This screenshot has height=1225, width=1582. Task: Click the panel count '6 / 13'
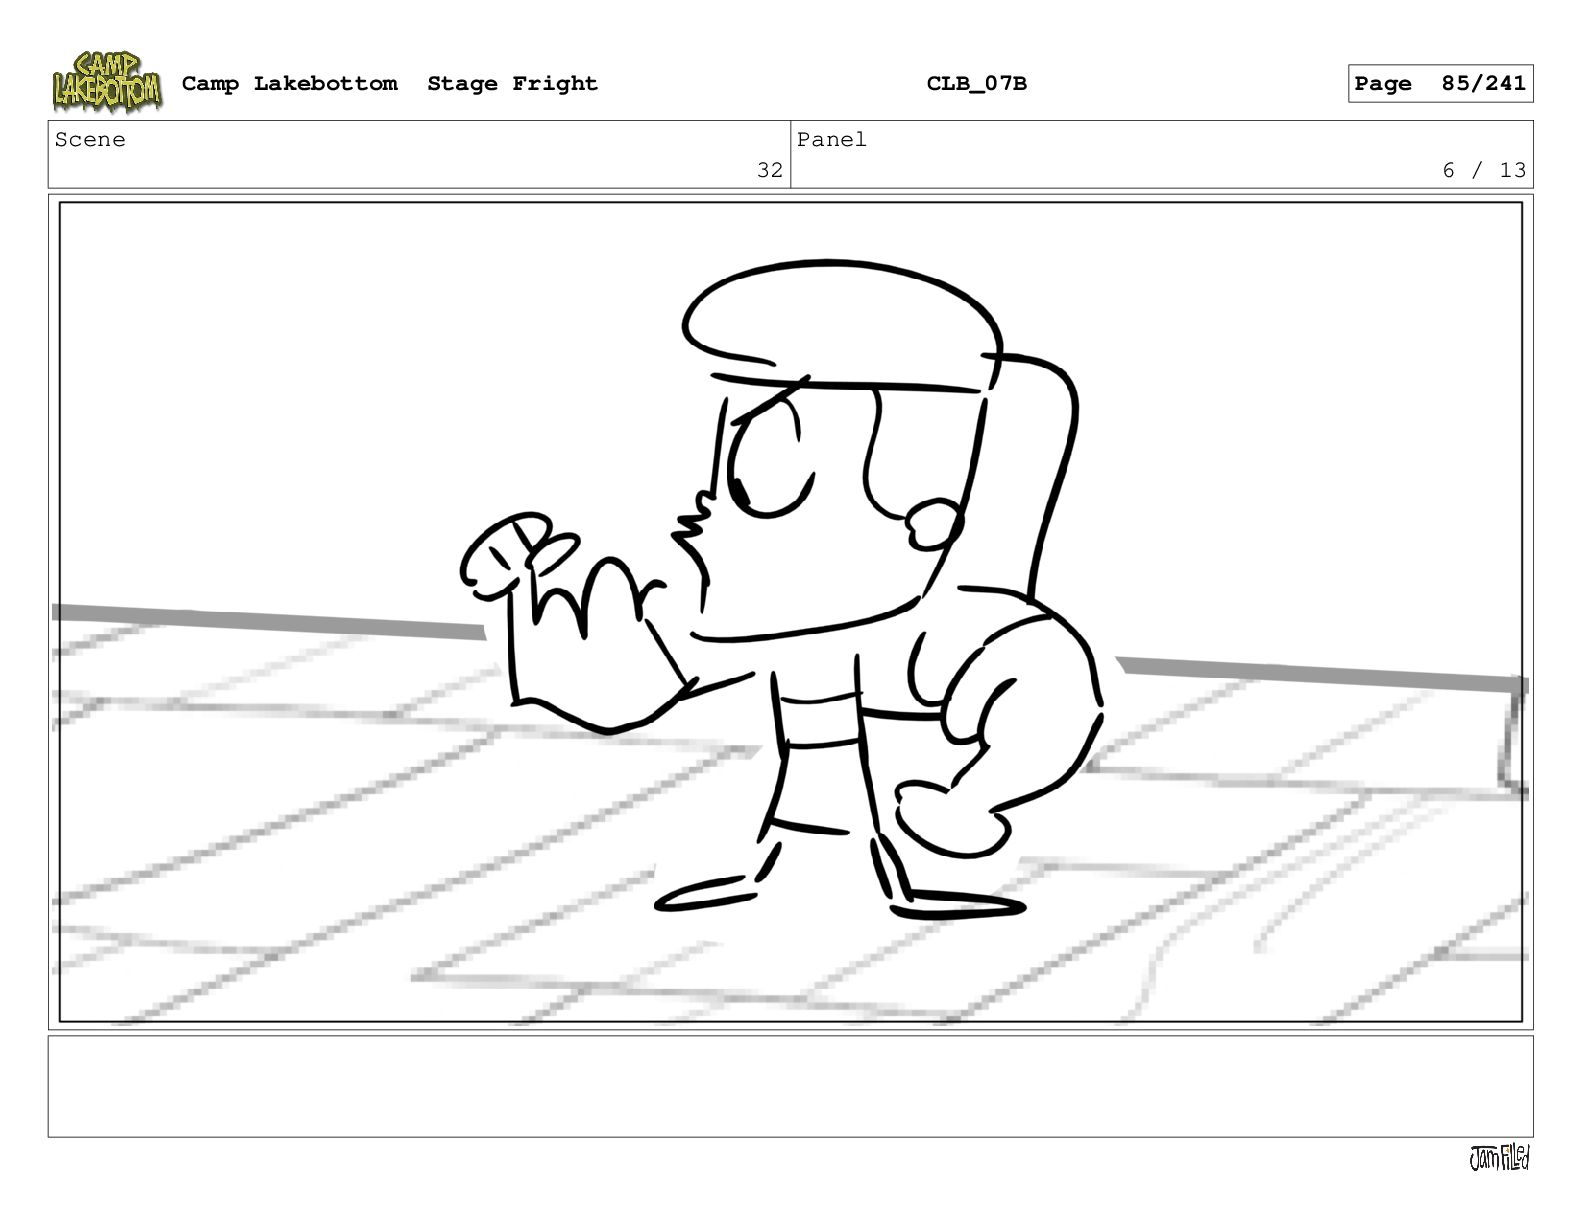(x=1484, y=170)
